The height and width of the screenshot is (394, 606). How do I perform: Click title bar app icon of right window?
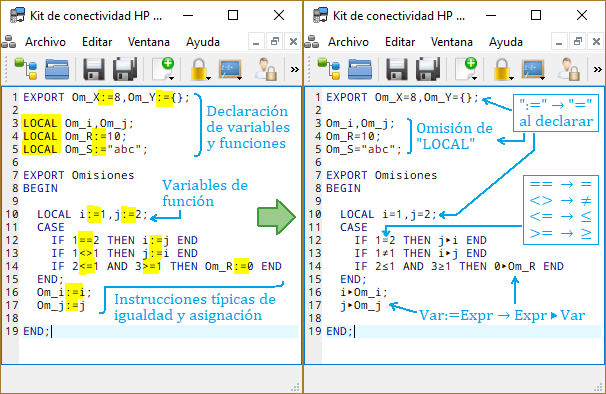tap(320, 15)
